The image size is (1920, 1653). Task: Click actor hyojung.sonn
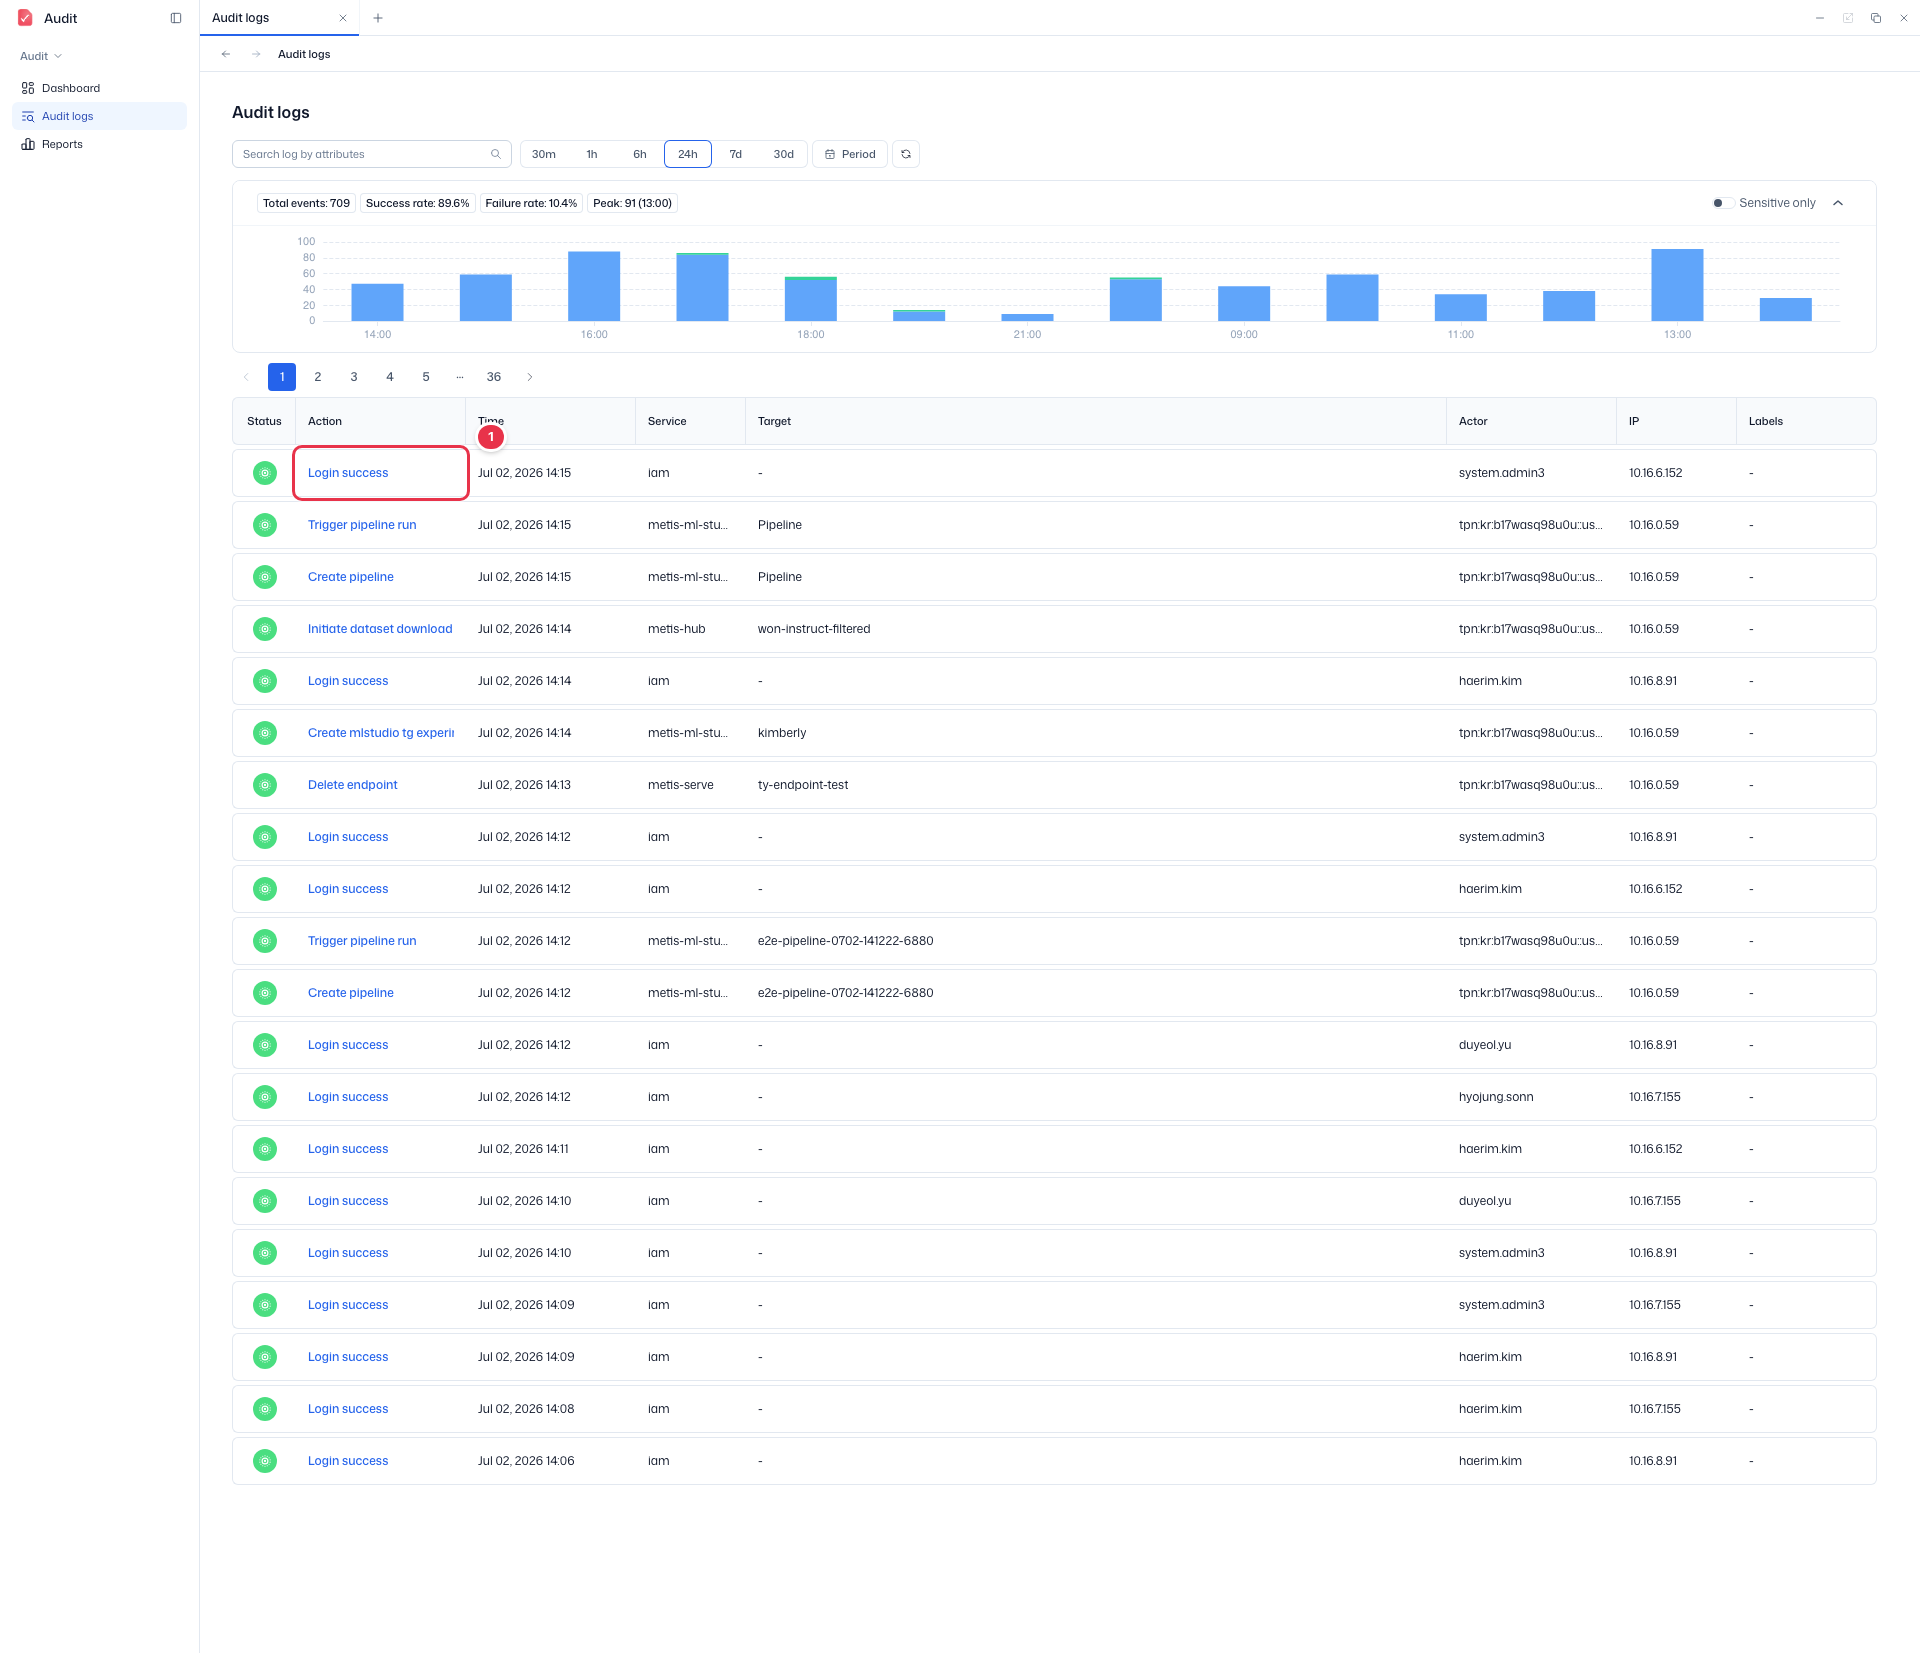pos(1496,1097)
